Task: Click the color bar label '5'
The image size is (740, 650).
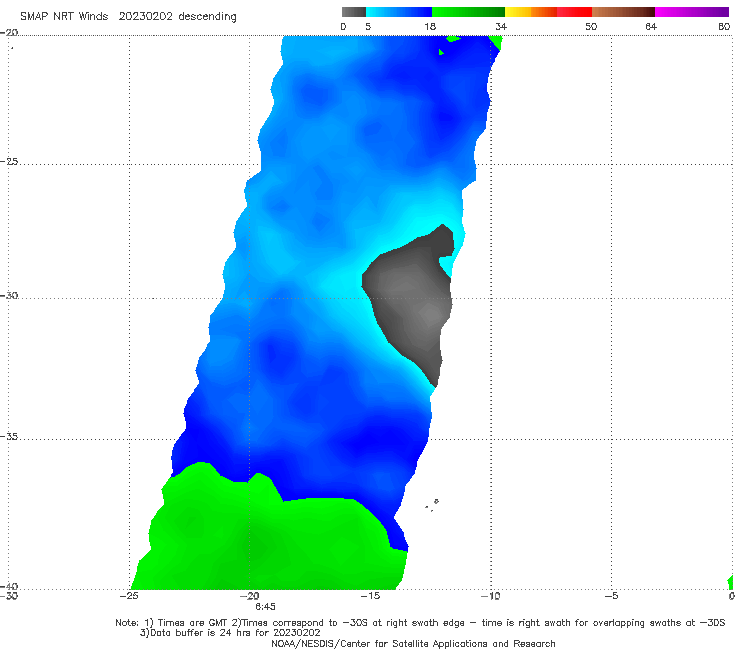Action: pos(368,26)
